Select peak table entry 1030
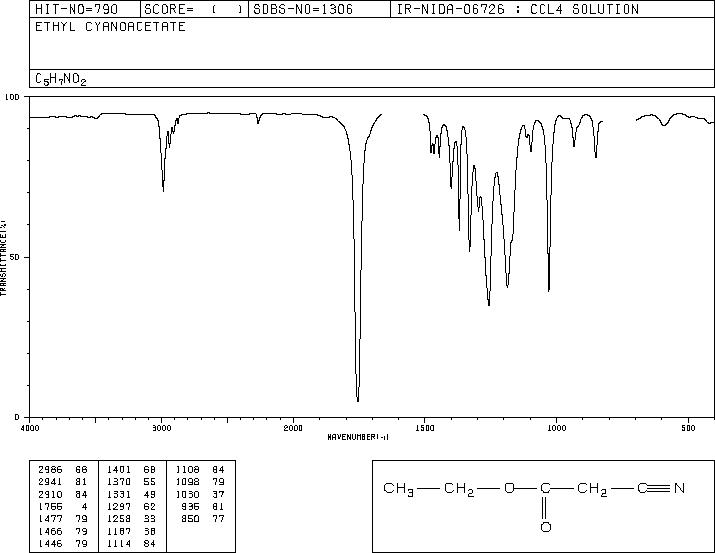The image size is (715, 553). [x=187, y=494]
